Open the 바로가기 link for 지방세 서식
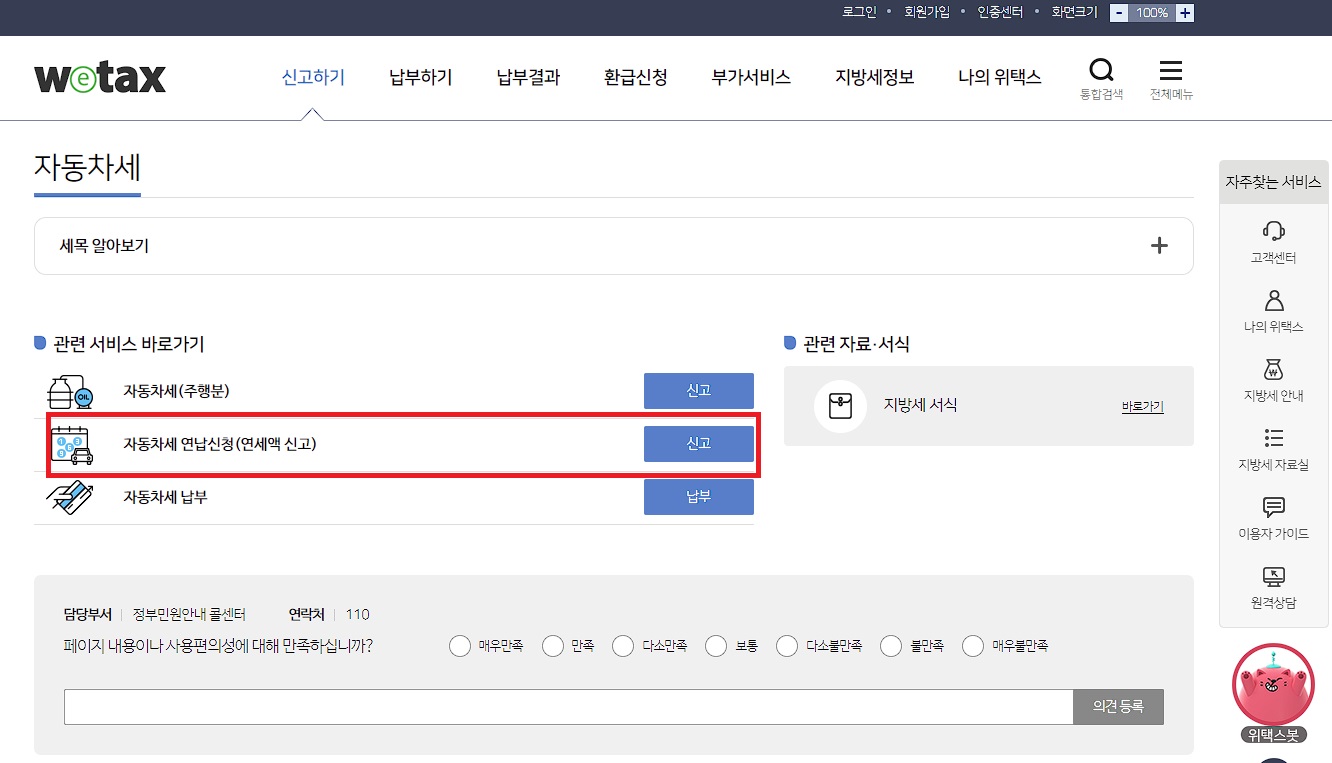Screen dimensions: 1332x763 1141,406
